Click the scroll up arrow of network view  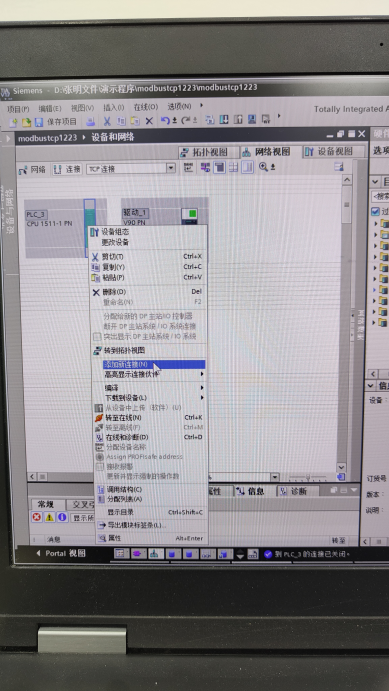347,180
